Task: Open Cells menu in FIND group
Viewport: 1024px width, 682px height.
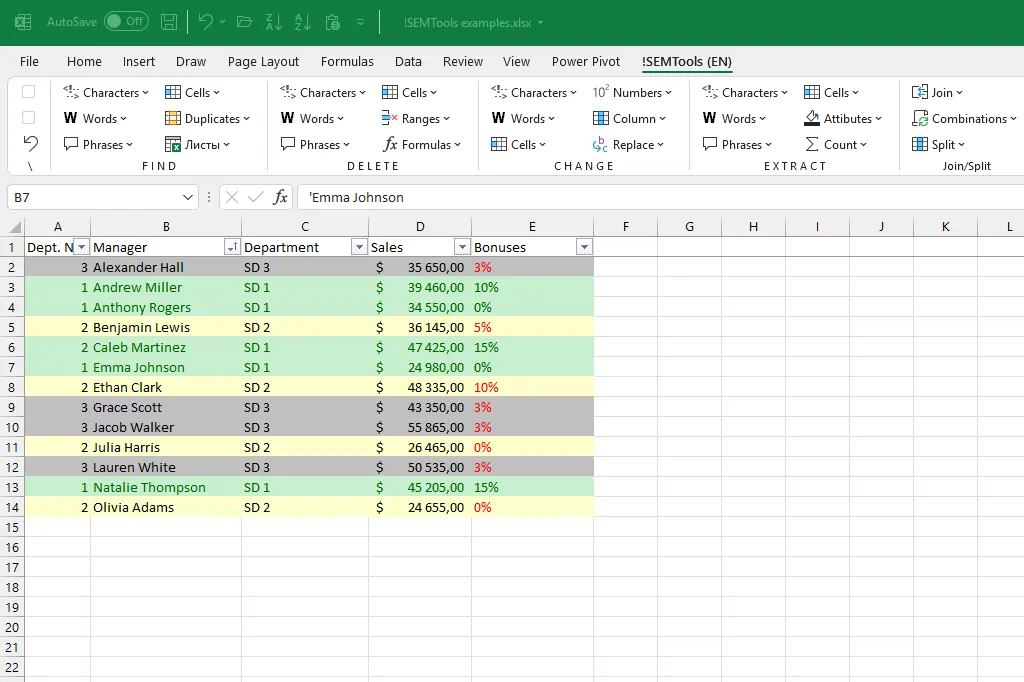Action: pos(192,93)
